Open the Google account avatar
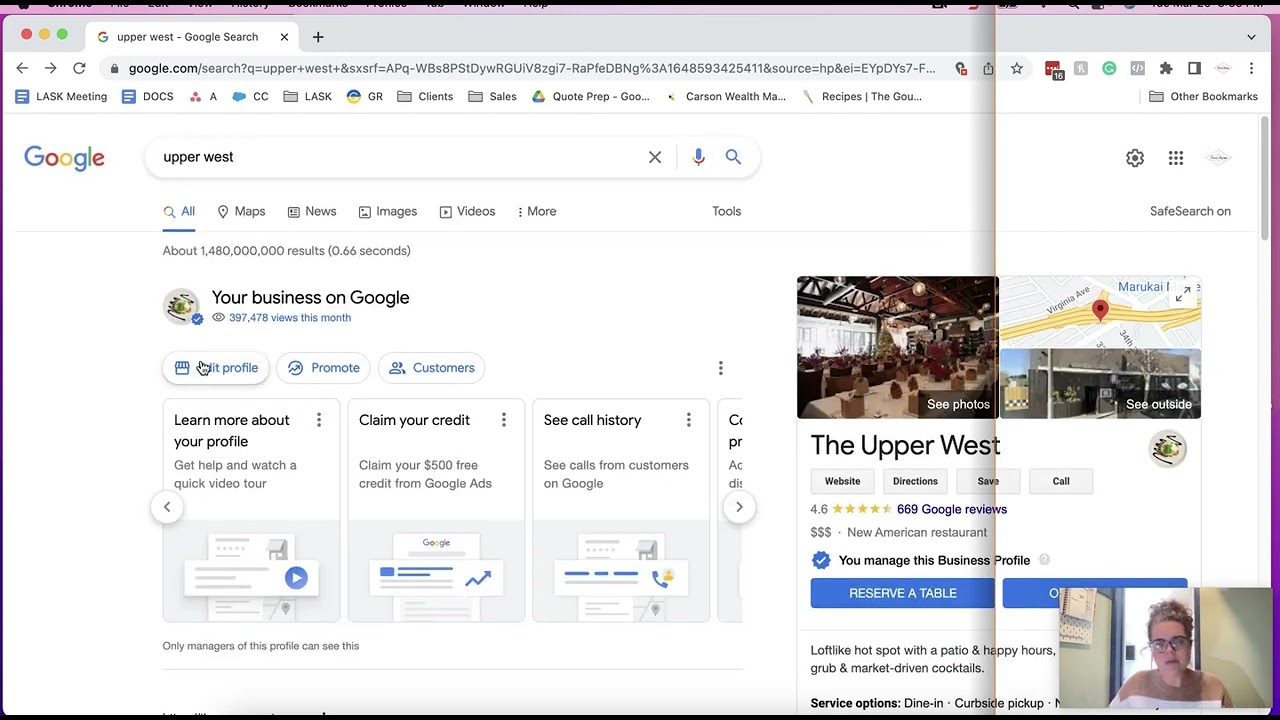Image resolution: width=1280 pixels, height=720 pixels. coord(1218,158)
